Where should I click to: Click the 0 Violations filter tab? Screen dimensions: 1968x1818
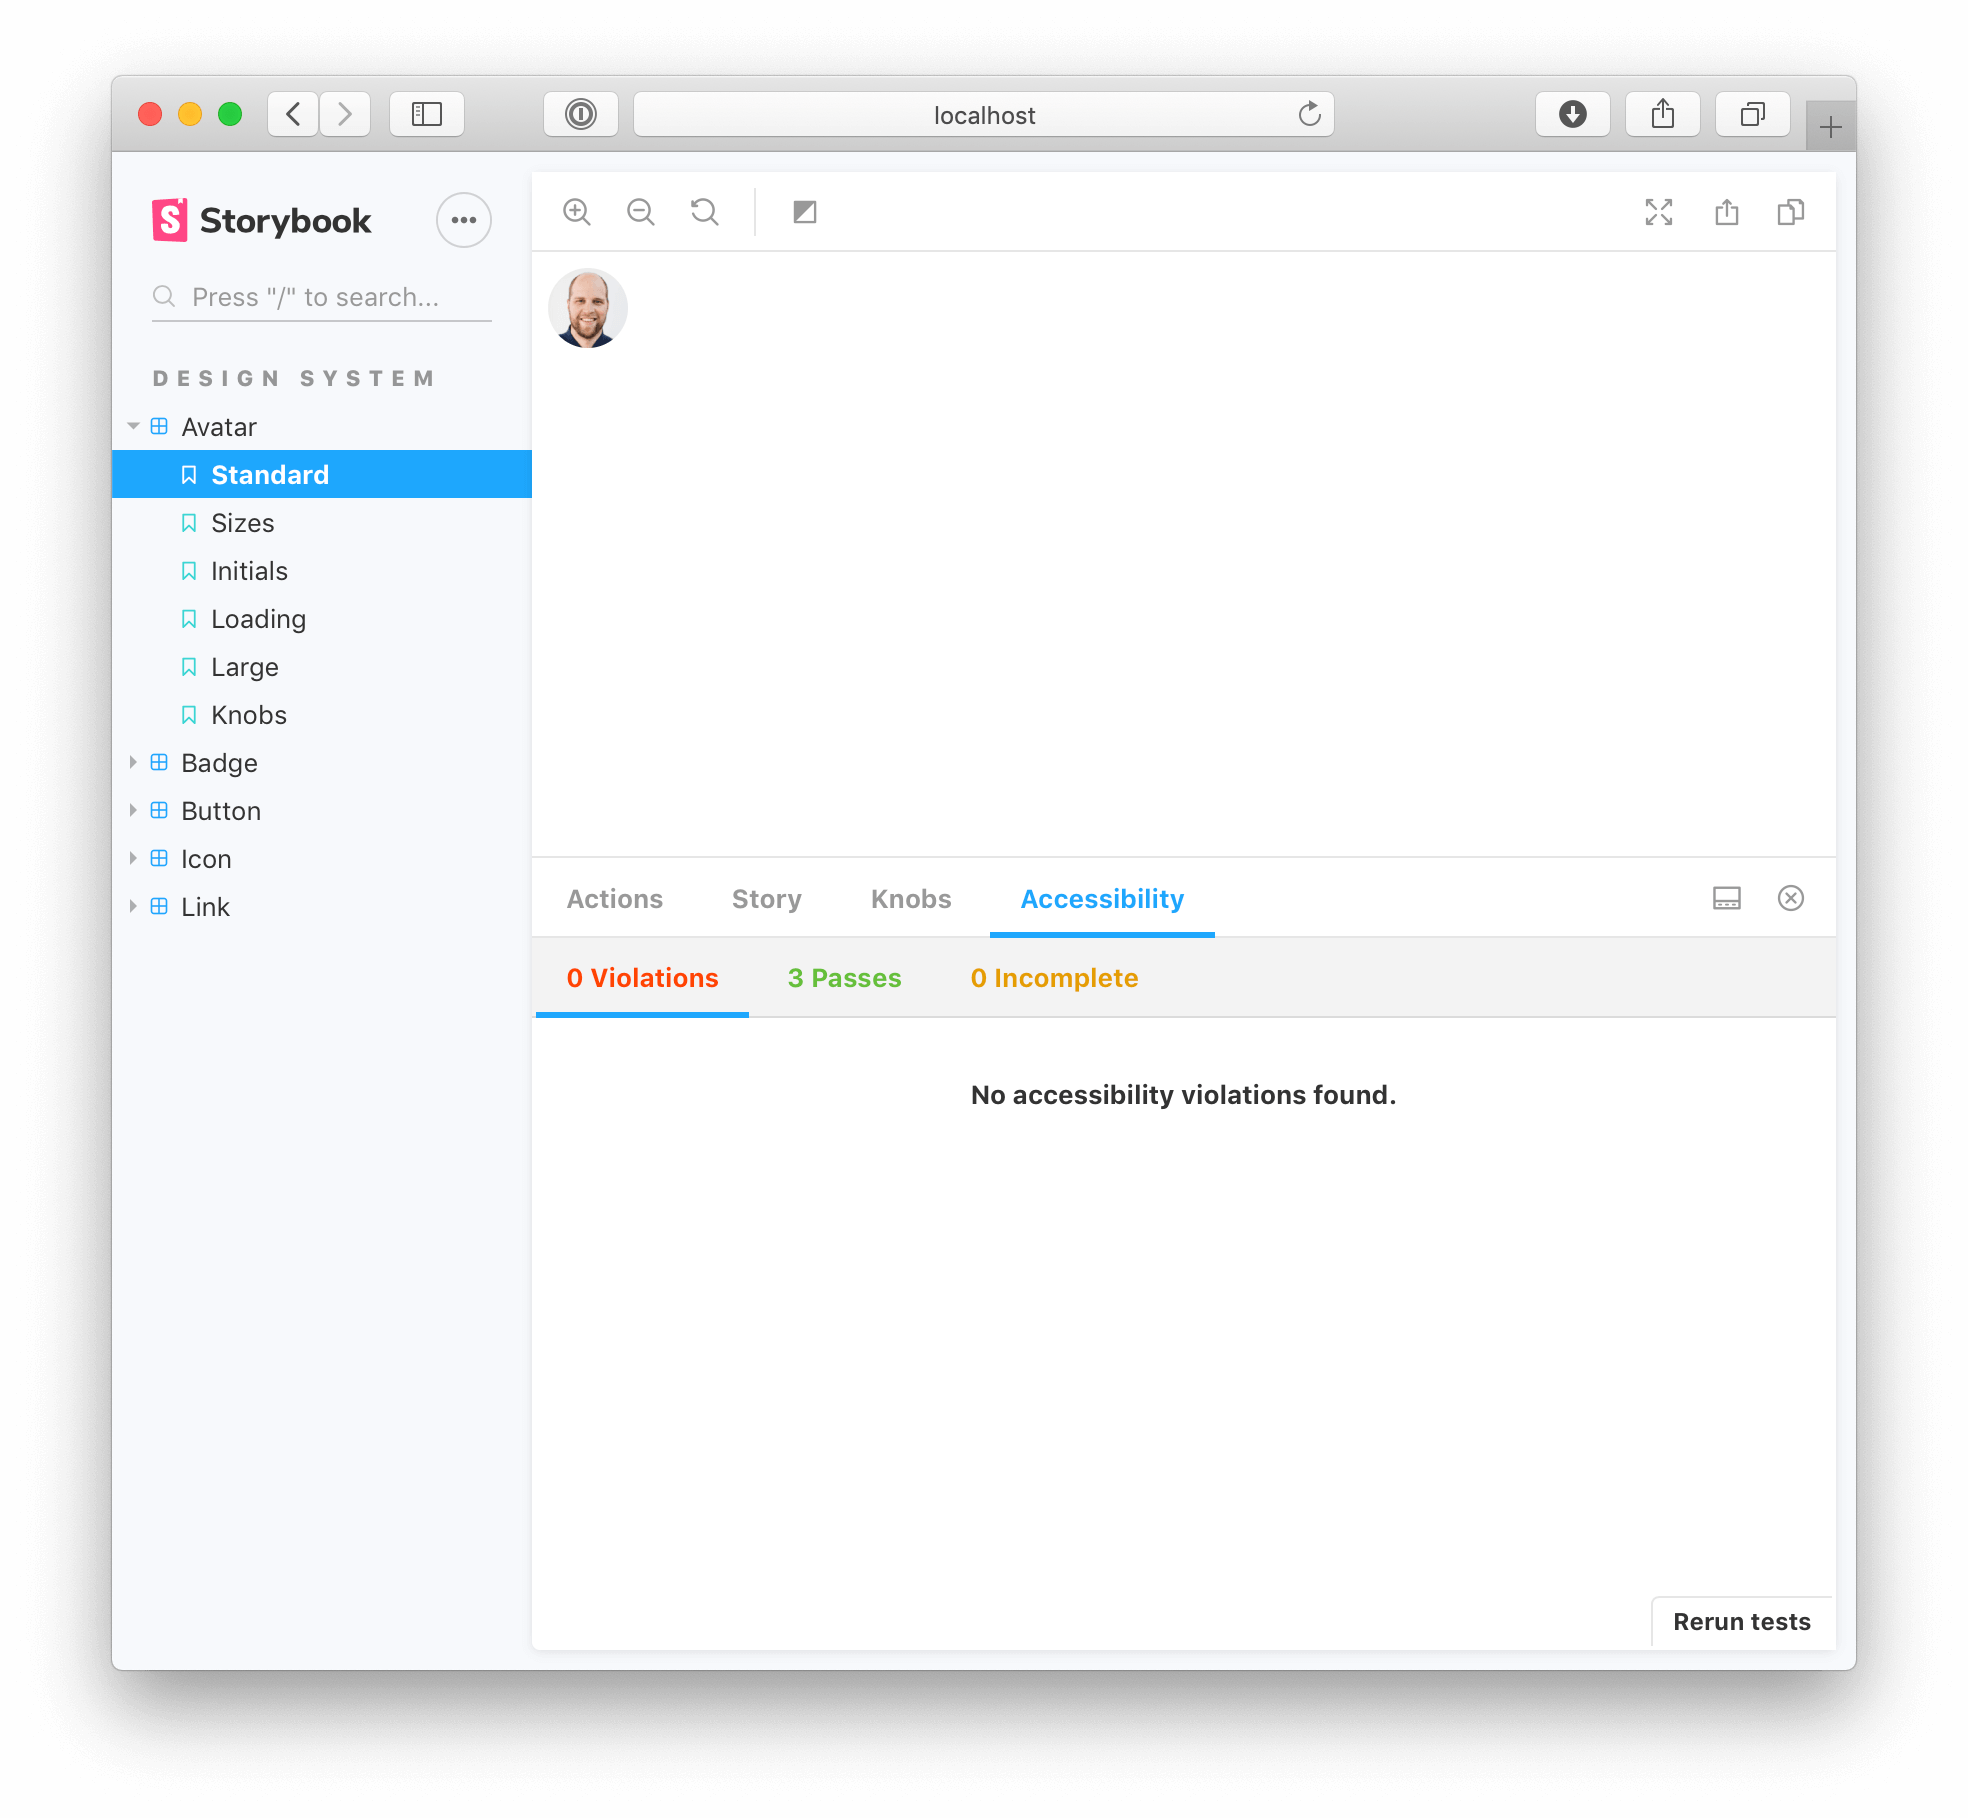coord(643,978)
